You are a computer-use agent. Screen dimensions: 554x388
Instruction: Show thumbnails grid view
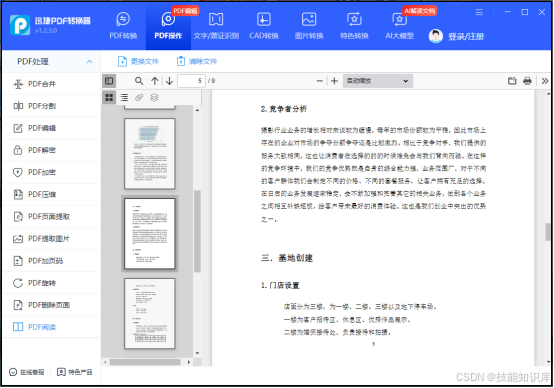coord(109,98)
